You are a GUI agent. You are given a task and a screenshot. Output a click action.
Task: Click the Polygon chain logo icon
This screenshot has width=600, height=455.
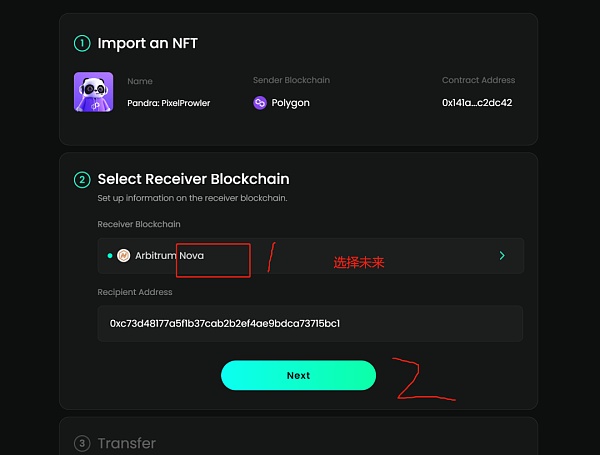(260, 103)
